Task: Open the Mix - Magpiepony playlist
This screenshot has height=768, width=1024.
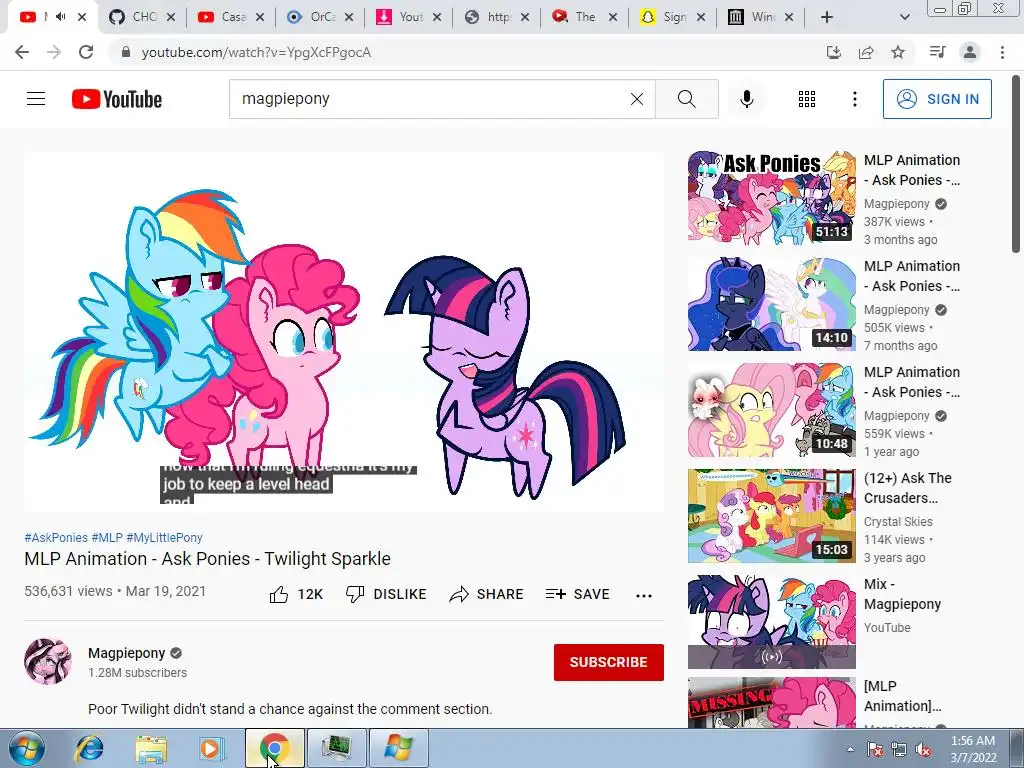Action: pyautogui.click(x=771, y=621)
